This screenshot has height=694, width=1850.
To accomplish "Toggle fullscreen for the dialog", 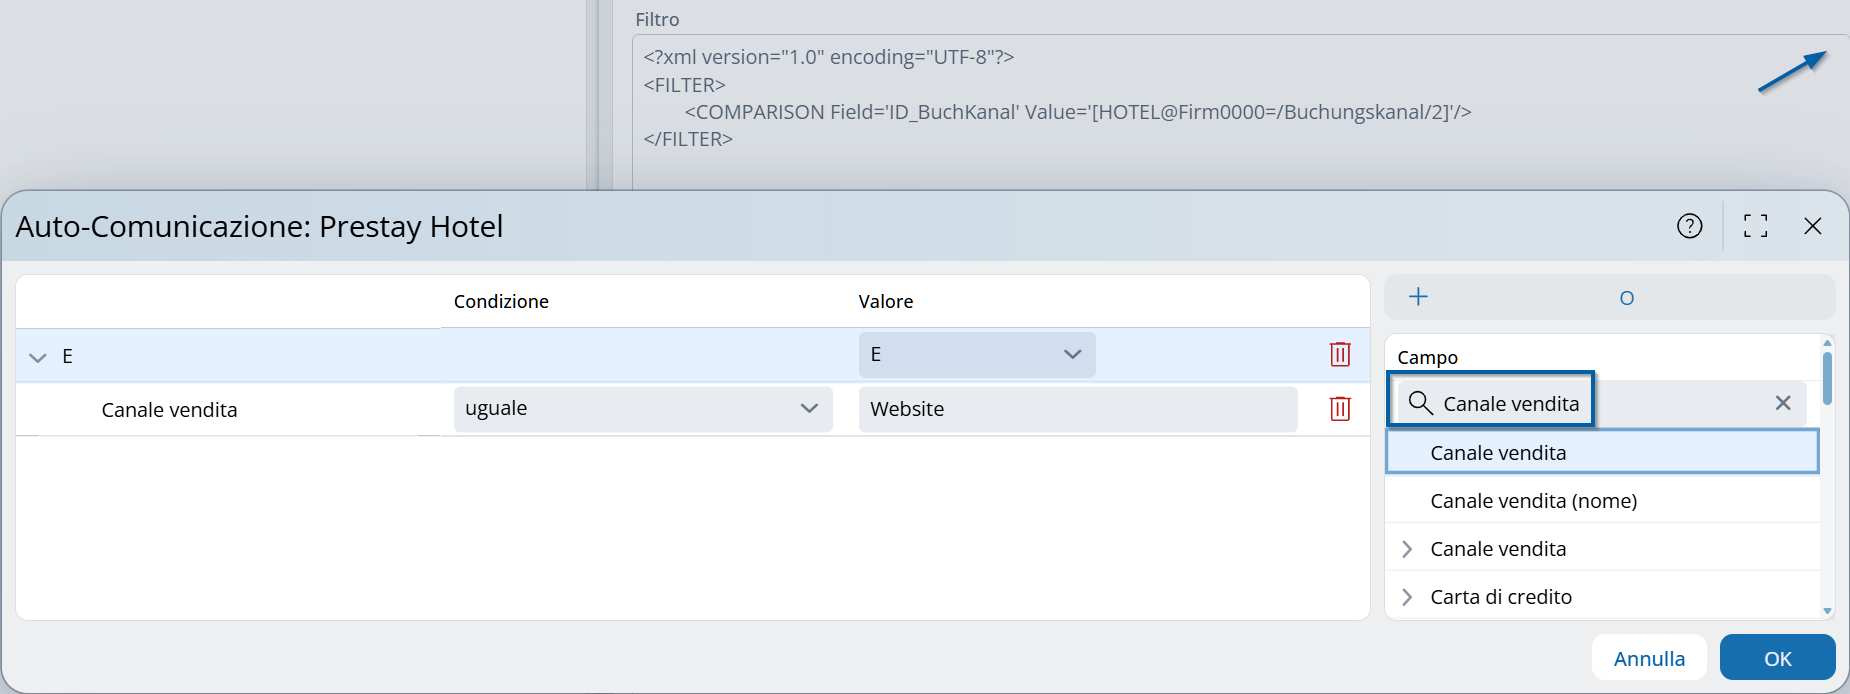I will [x=1755, y=226].
